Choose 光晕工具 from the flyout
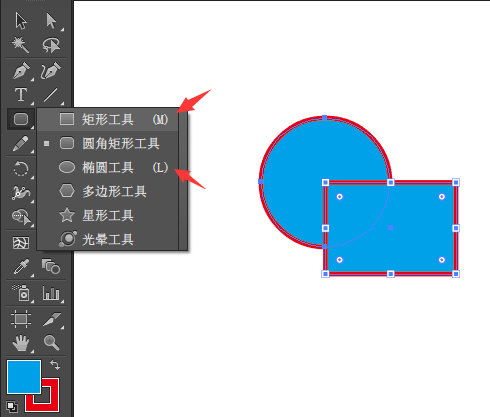This screenshot has height=417, width=490. pyautogui.click(x=108, y=239)
